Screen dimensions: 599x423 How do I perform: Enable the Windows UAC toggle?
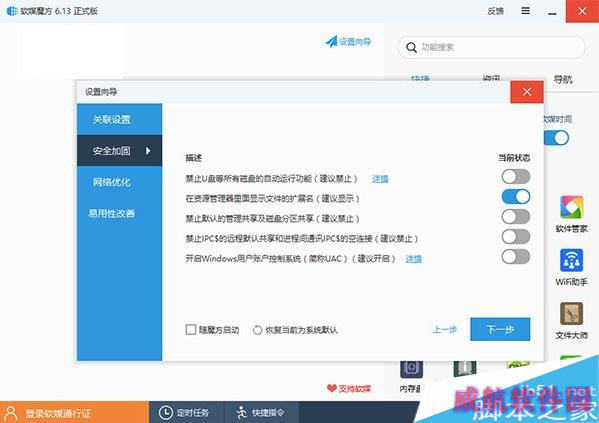(516, 256)
